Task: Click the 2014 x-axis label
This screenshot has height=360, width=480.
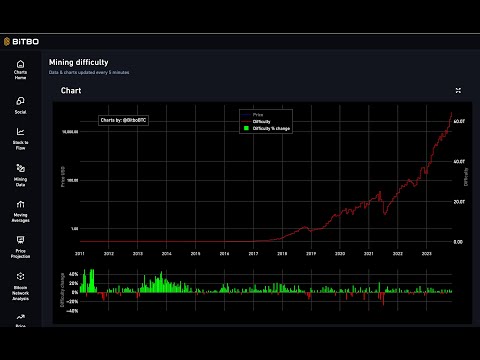Action: point(167,254)
